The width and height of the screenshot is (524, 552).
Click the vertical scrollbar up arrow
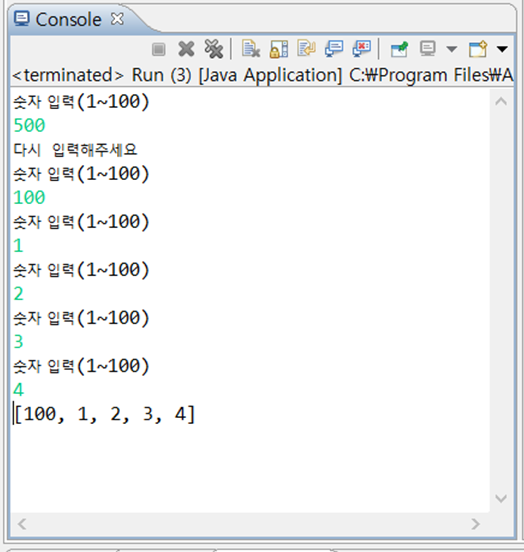coord(501,102)
